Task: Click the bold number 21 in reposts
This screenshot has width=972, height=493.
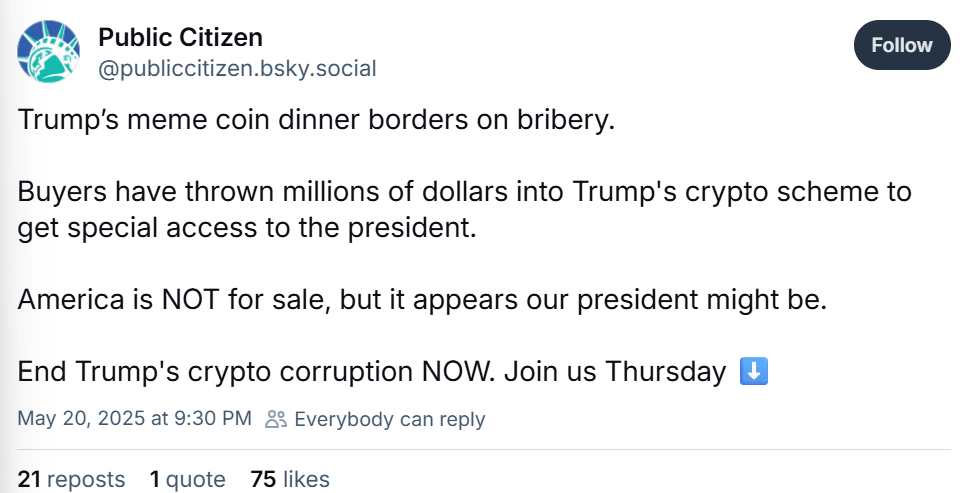Action: pyautogui.click(x=29, y=479)
